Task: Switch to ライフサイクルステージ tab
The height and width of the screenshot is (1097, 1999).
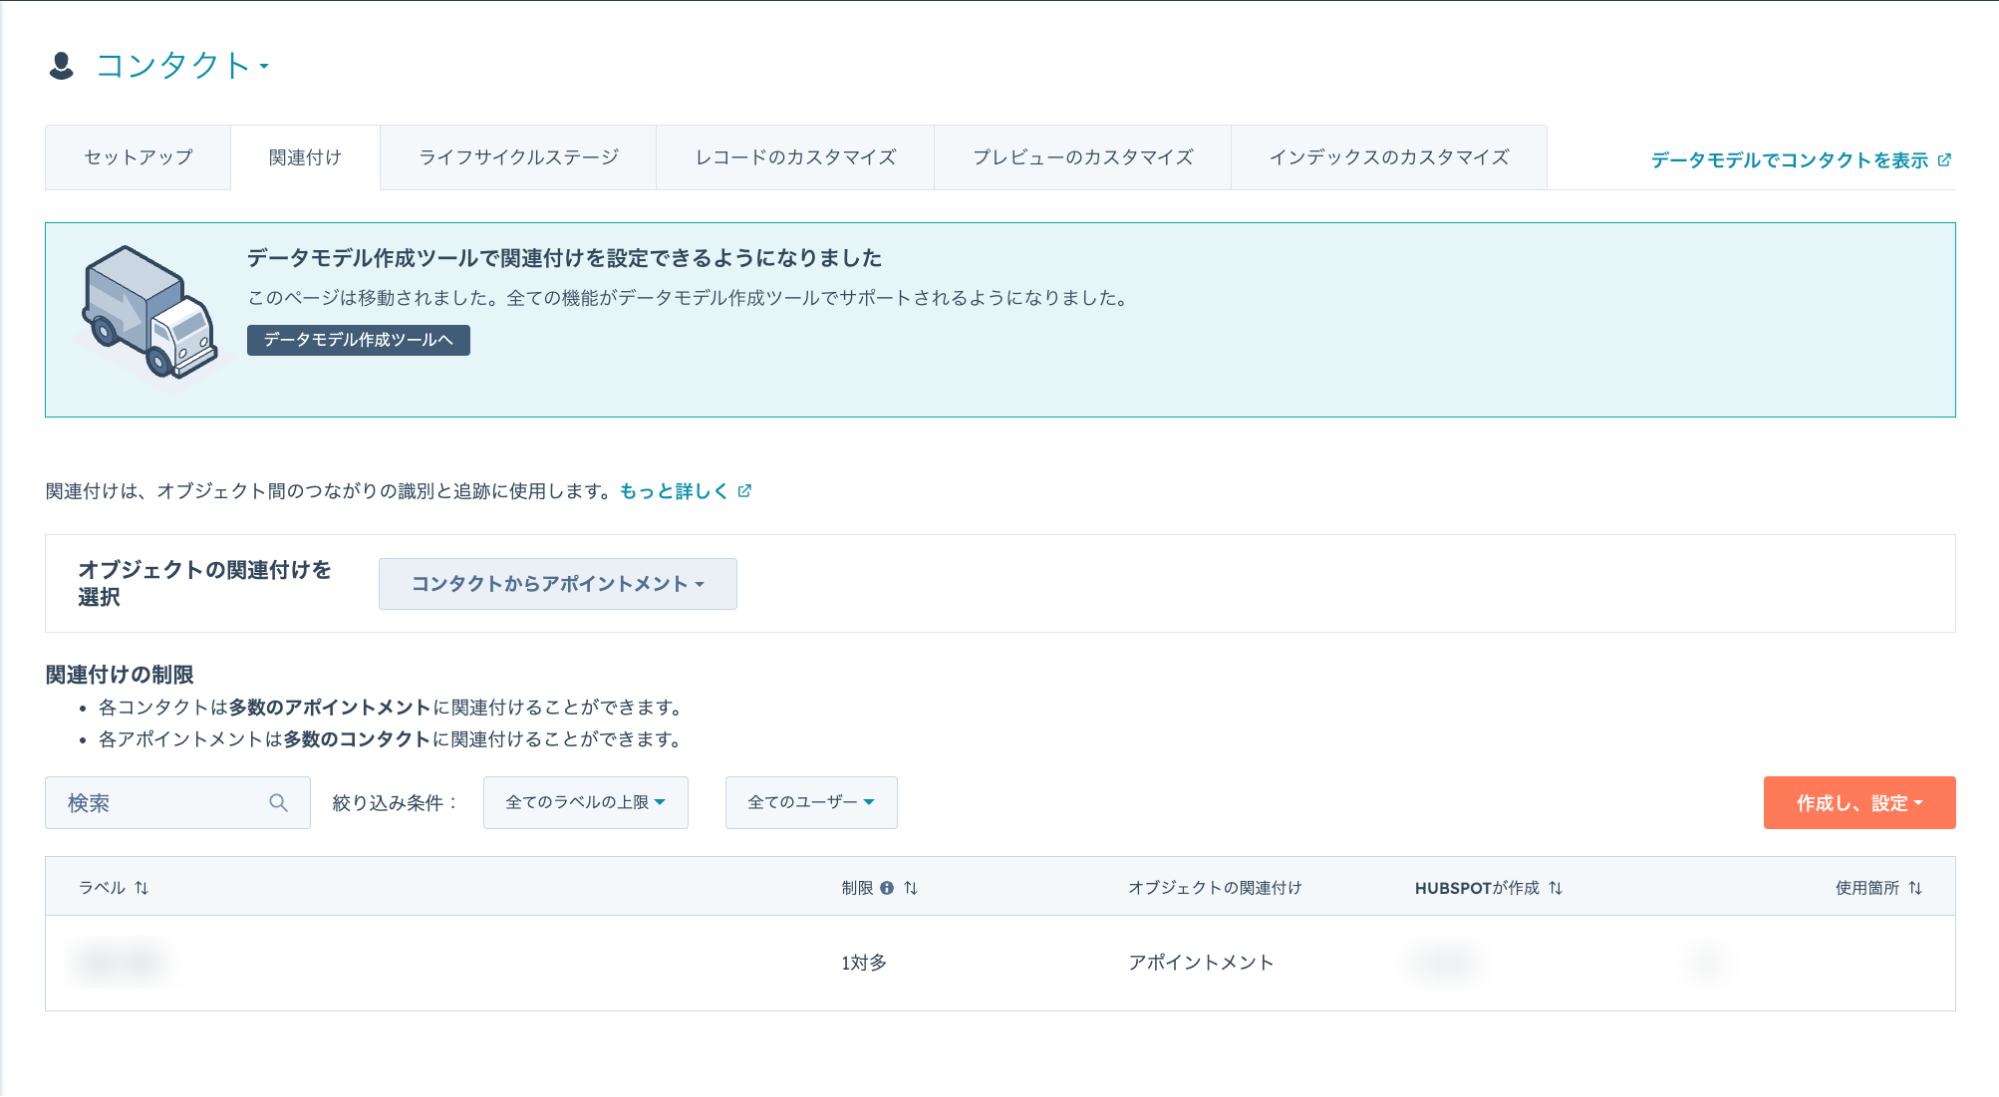Action: pos(518,158)
